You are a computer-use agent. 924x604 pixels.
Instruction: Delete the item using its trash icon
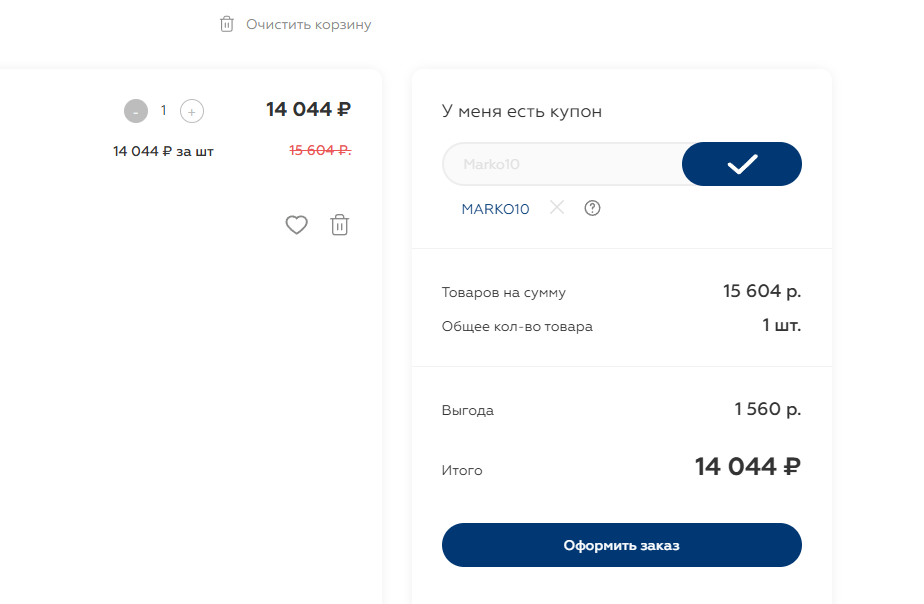tap(340, 225)
